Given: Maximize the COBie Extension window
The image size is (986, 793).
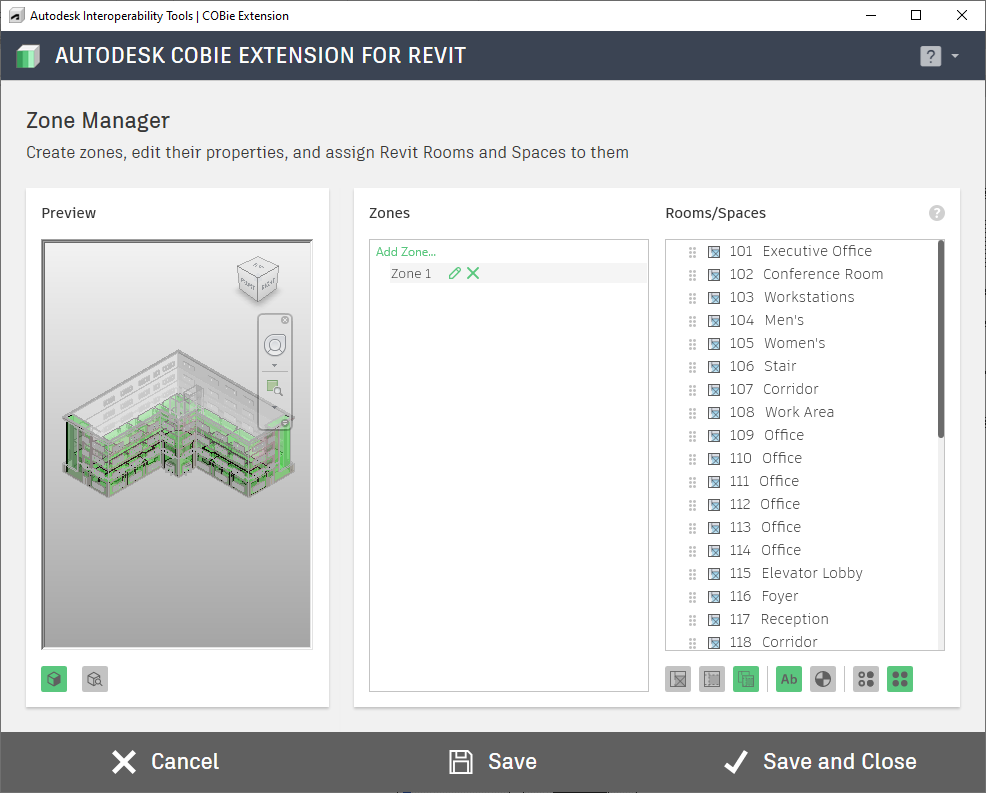Looking at the screenshot, I should (x=916, y=15).
